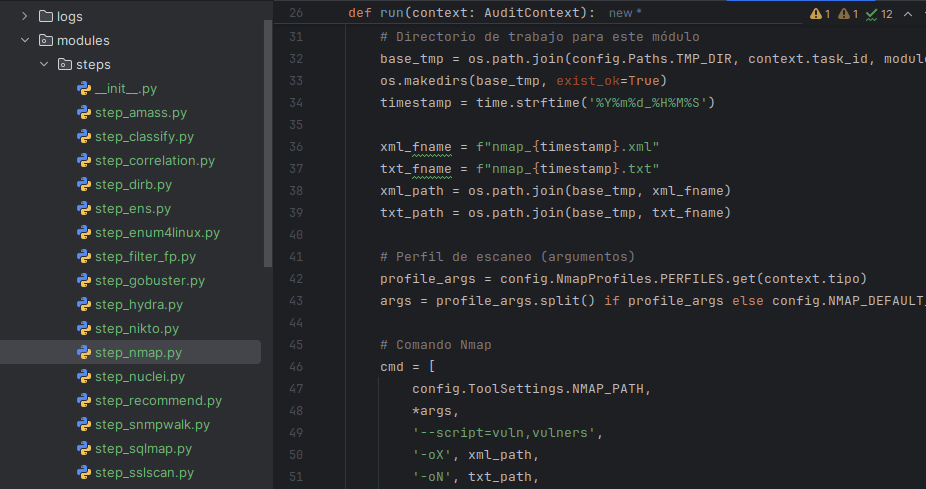Open step_filter_fp.py file

pyautogui.click(x=145, y=256)
